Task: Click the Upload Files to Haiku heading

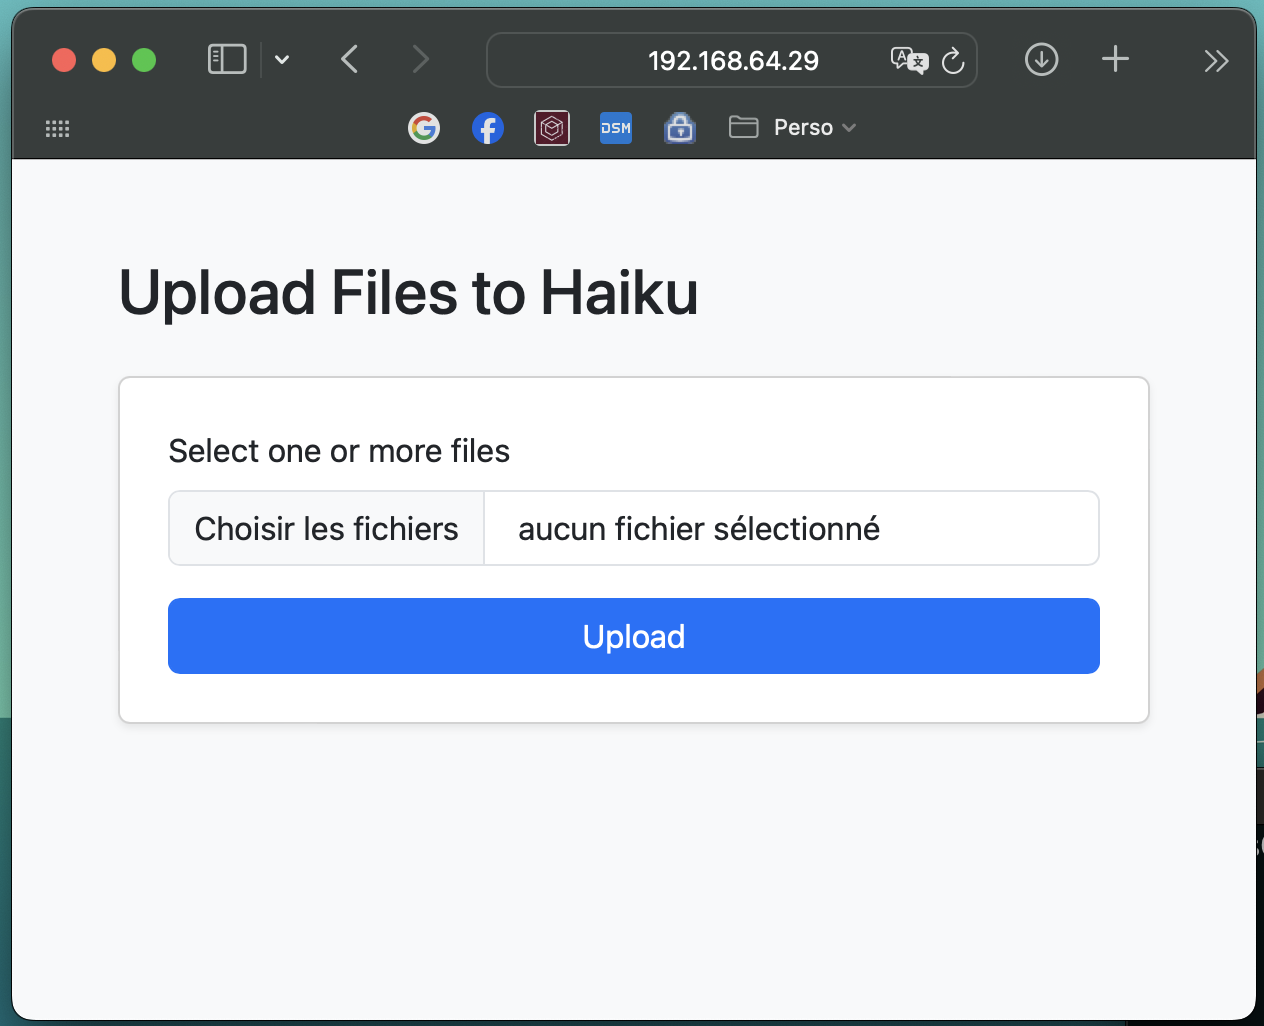Action: point(409,293)
